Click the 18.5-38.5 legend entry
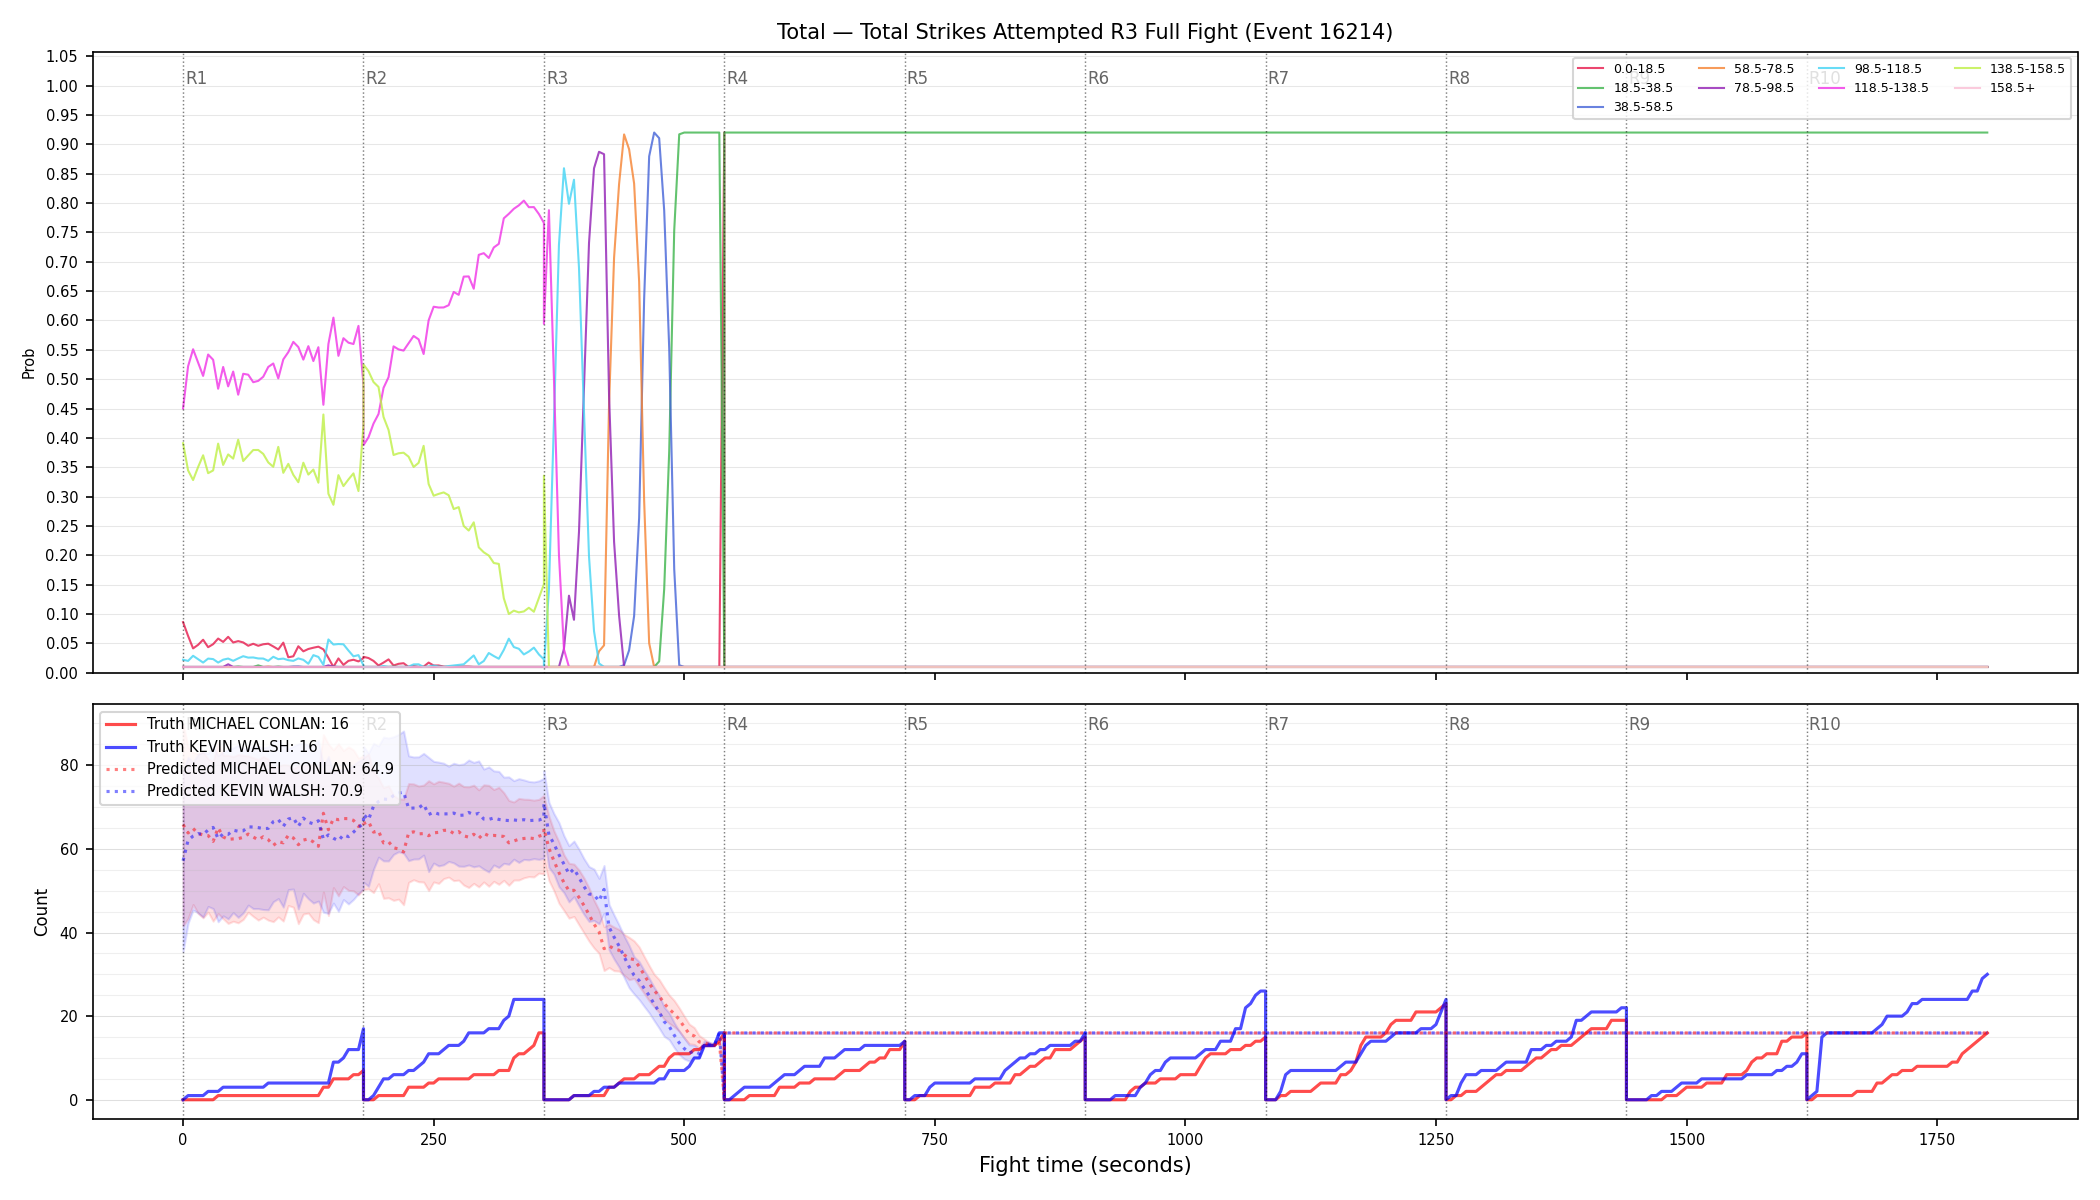2100x1200 pixels. (1625, 88)
